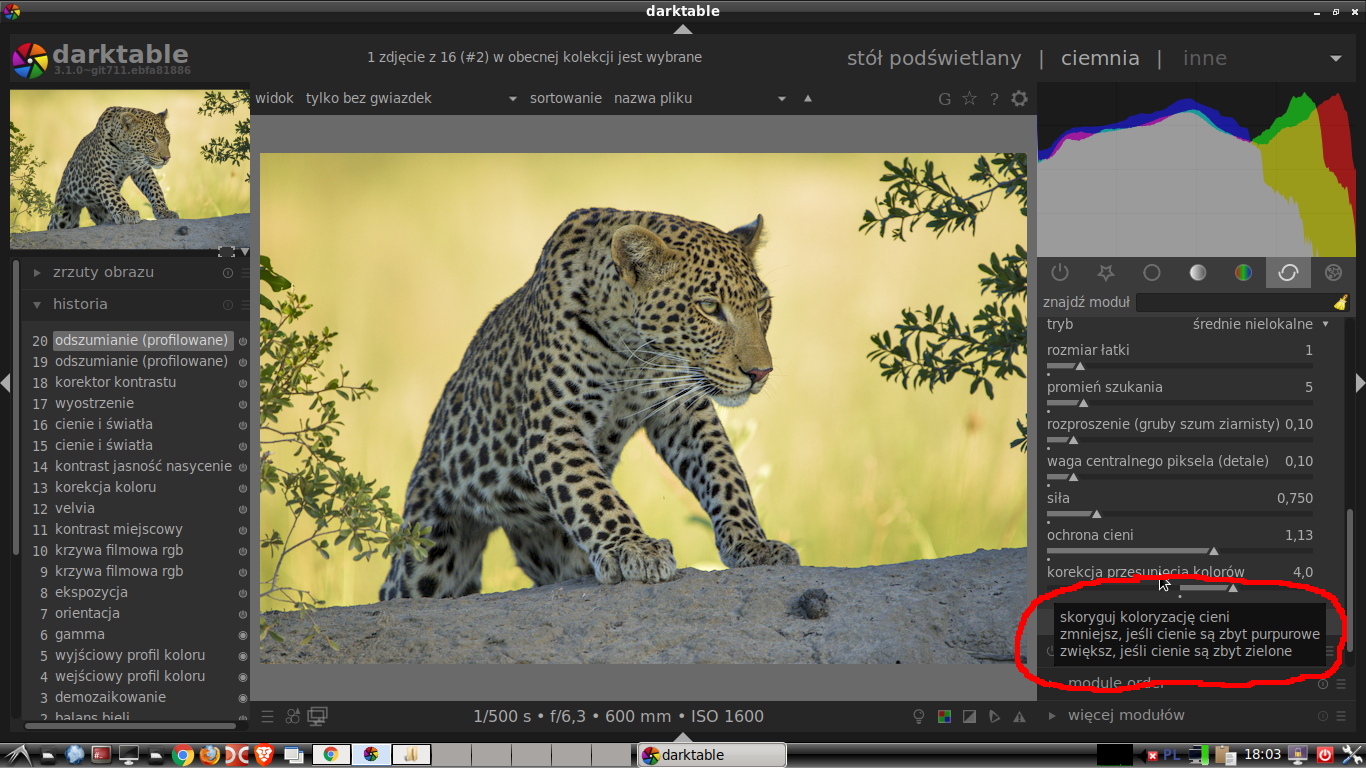Viewport: 1366px width, 768px height.
Task: Select history item 12 velvia
Action: [x=75, y=508]
